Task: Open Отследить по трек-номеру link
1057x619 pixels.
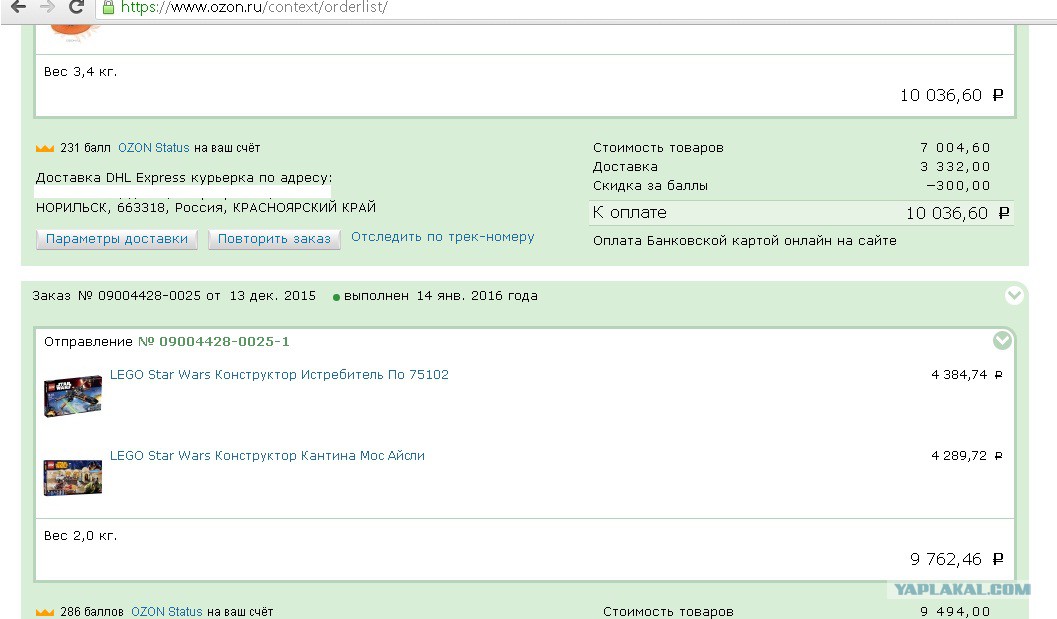Action: (443, 237)
